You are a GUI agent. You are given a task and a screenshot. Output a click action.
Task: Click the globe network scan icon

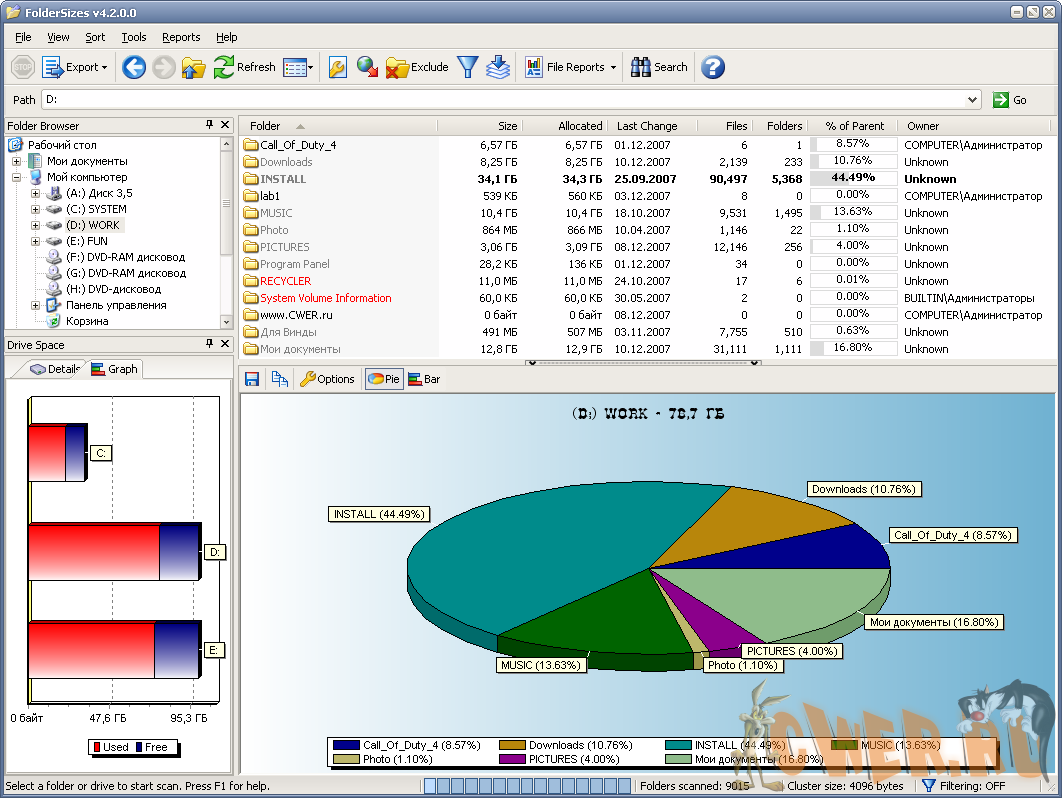[367, 67]
